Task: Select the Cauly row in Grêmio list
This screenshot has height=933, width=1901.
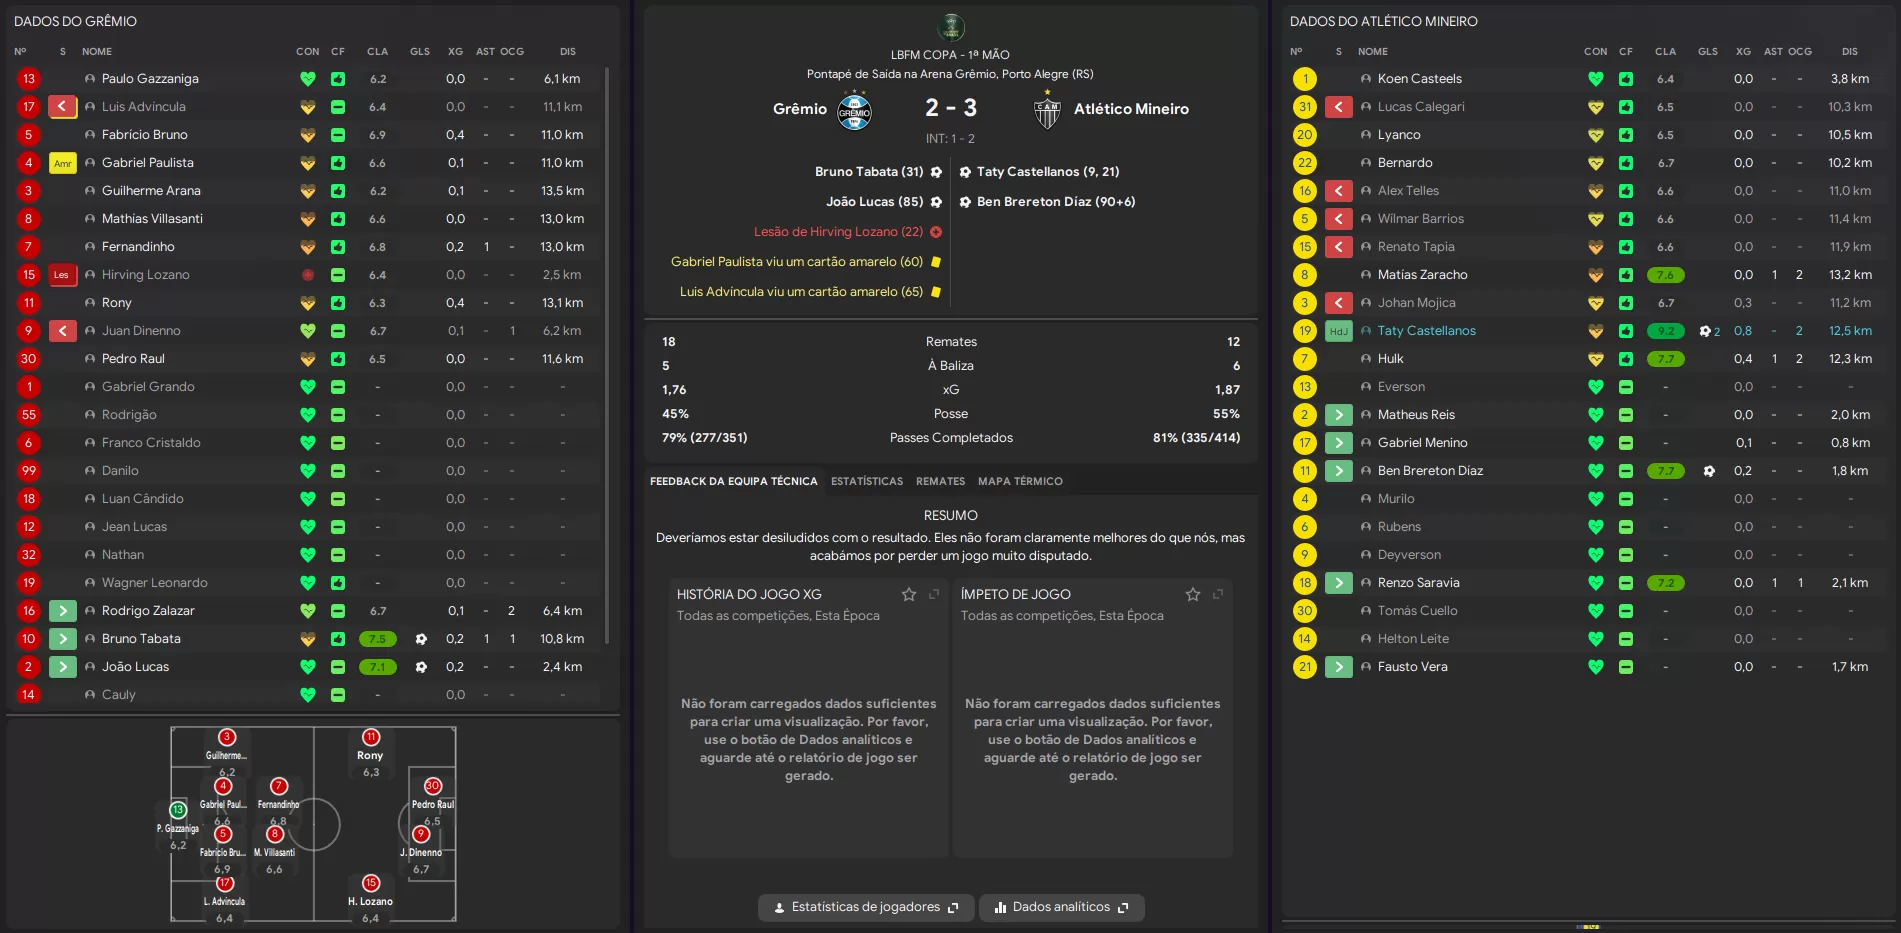Action: [306, 695]
